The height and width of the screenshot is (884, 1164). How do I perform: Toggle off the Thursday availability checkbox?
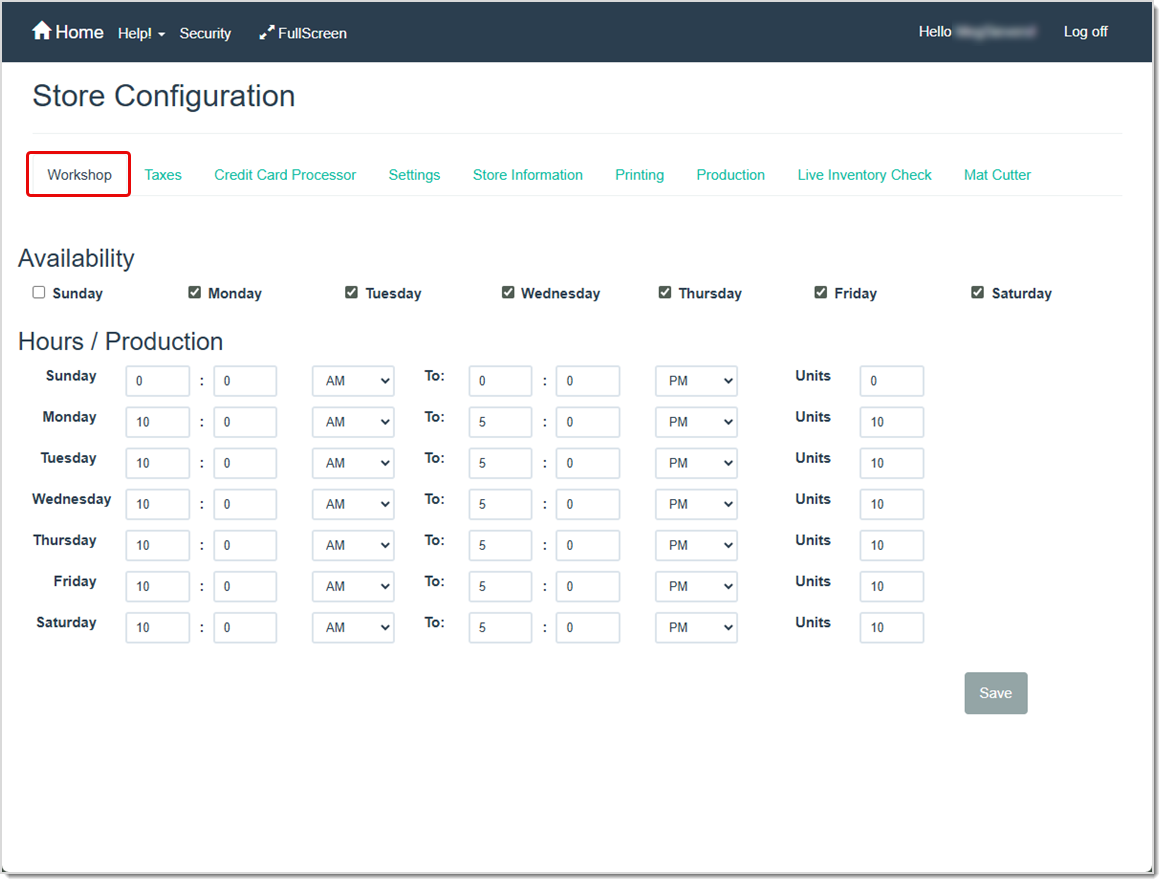665,292
